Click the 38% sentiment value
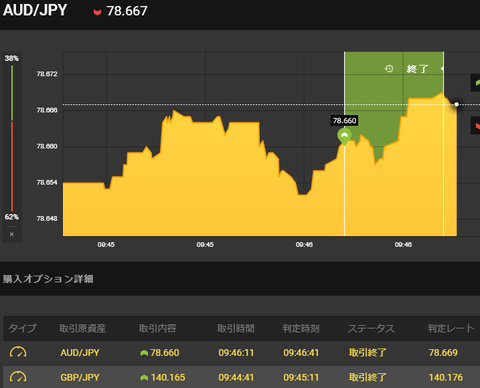This screenshot has width=480, height=388. click(12, 58)
